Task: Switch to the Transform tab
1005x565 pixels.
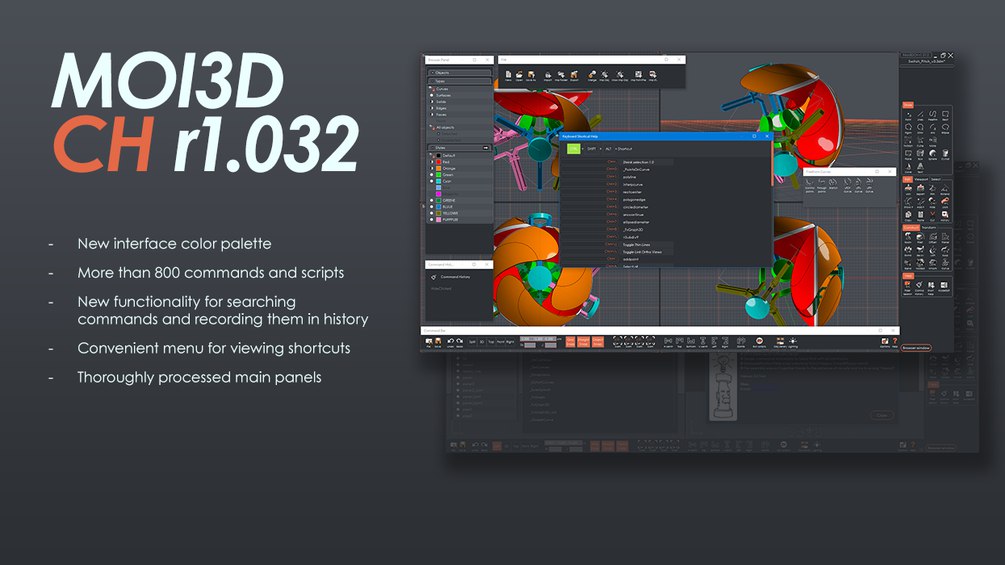Action: coord(927,227)
